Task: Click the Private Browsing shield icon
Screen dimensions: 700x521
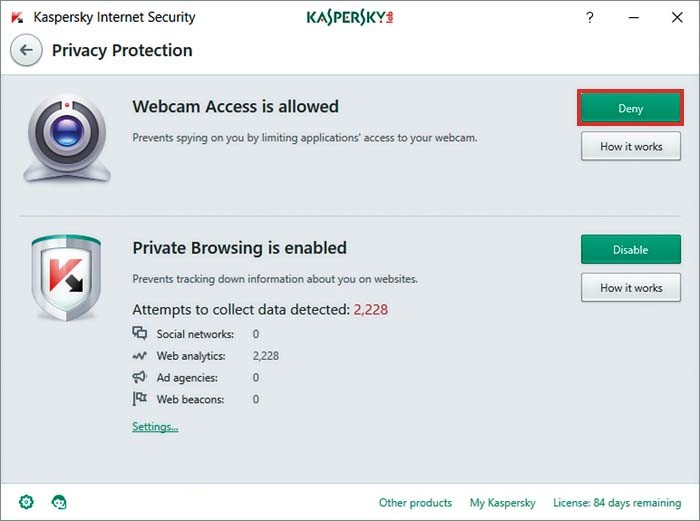Action: 66,277
